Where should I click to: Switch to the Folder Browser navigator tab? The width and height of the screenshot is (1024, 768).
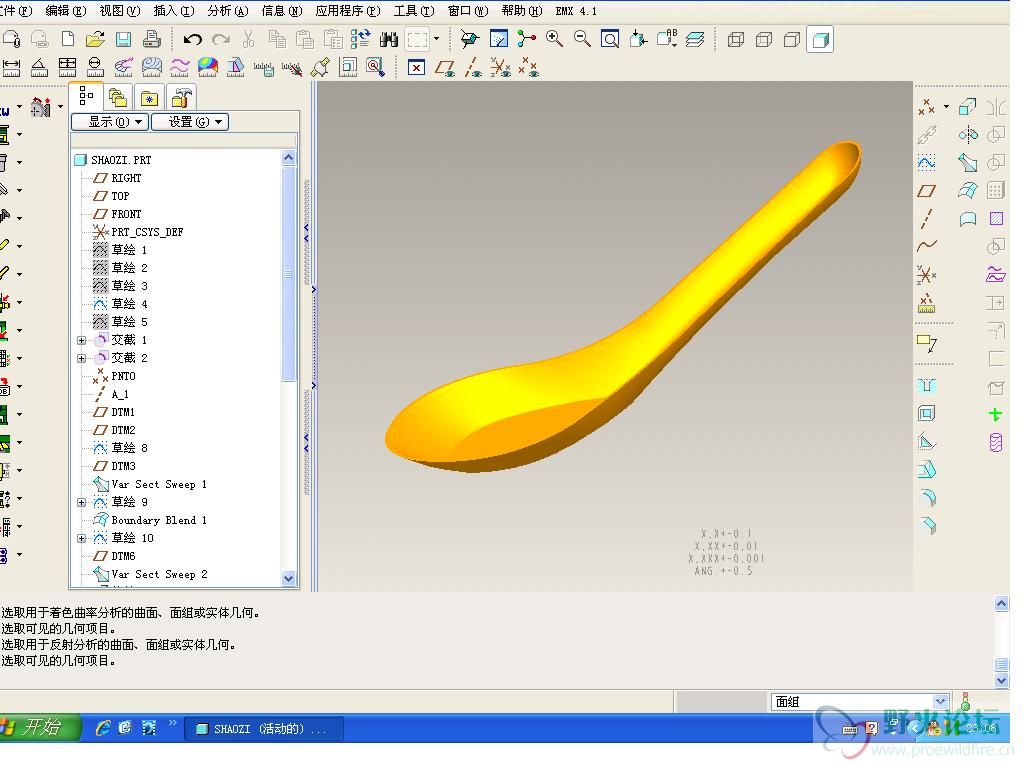118,98
